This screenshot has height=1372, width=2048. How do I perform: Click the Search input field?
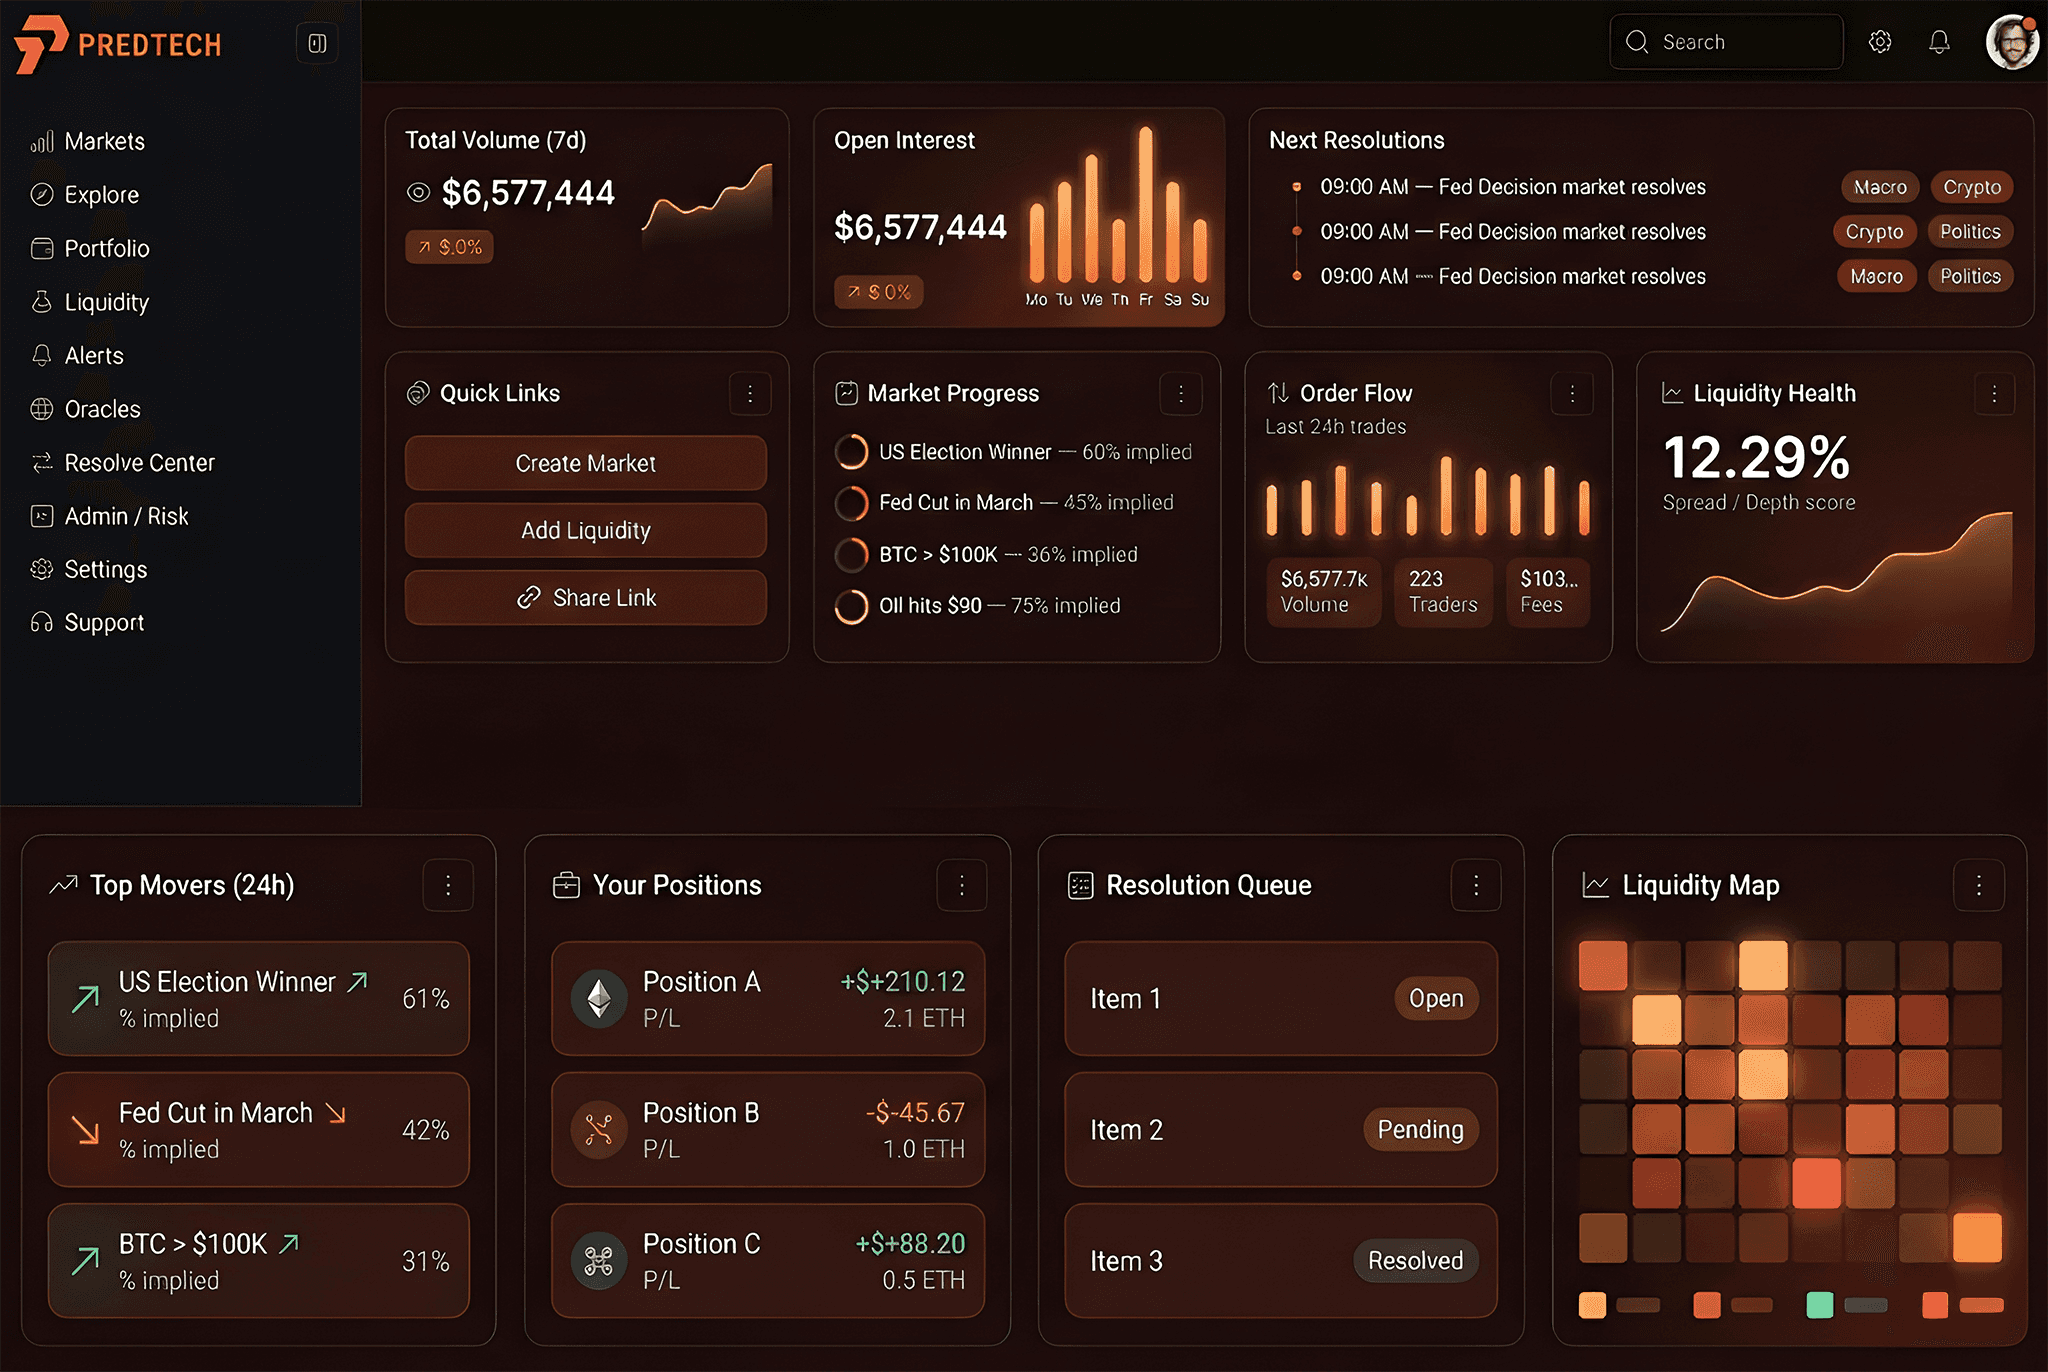(x=1726, y=41)
